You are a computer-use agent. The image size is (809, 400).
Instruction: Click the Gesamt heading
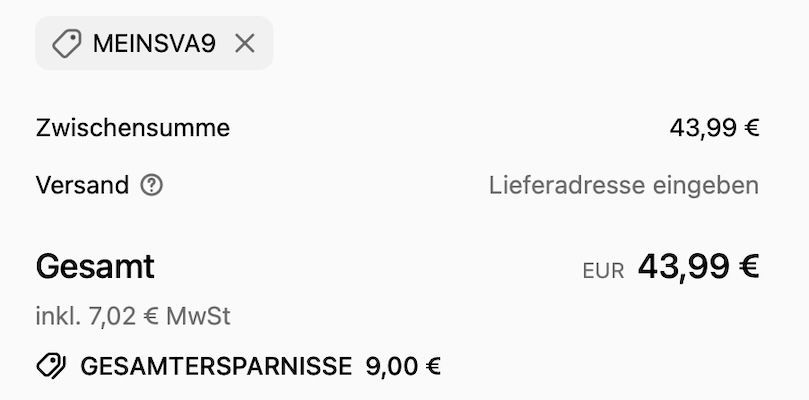95,267
